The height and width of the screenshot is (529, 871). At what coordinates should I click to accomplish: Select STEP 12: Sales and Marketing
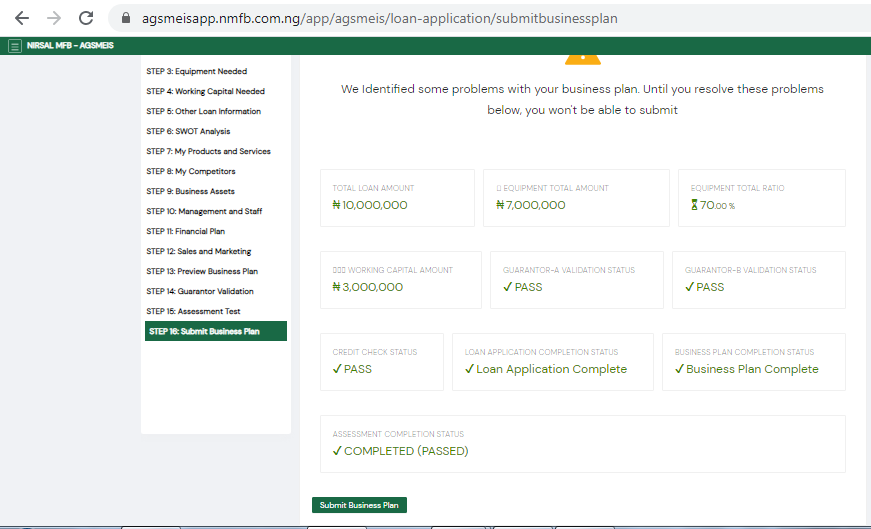(x=198, y=251)
